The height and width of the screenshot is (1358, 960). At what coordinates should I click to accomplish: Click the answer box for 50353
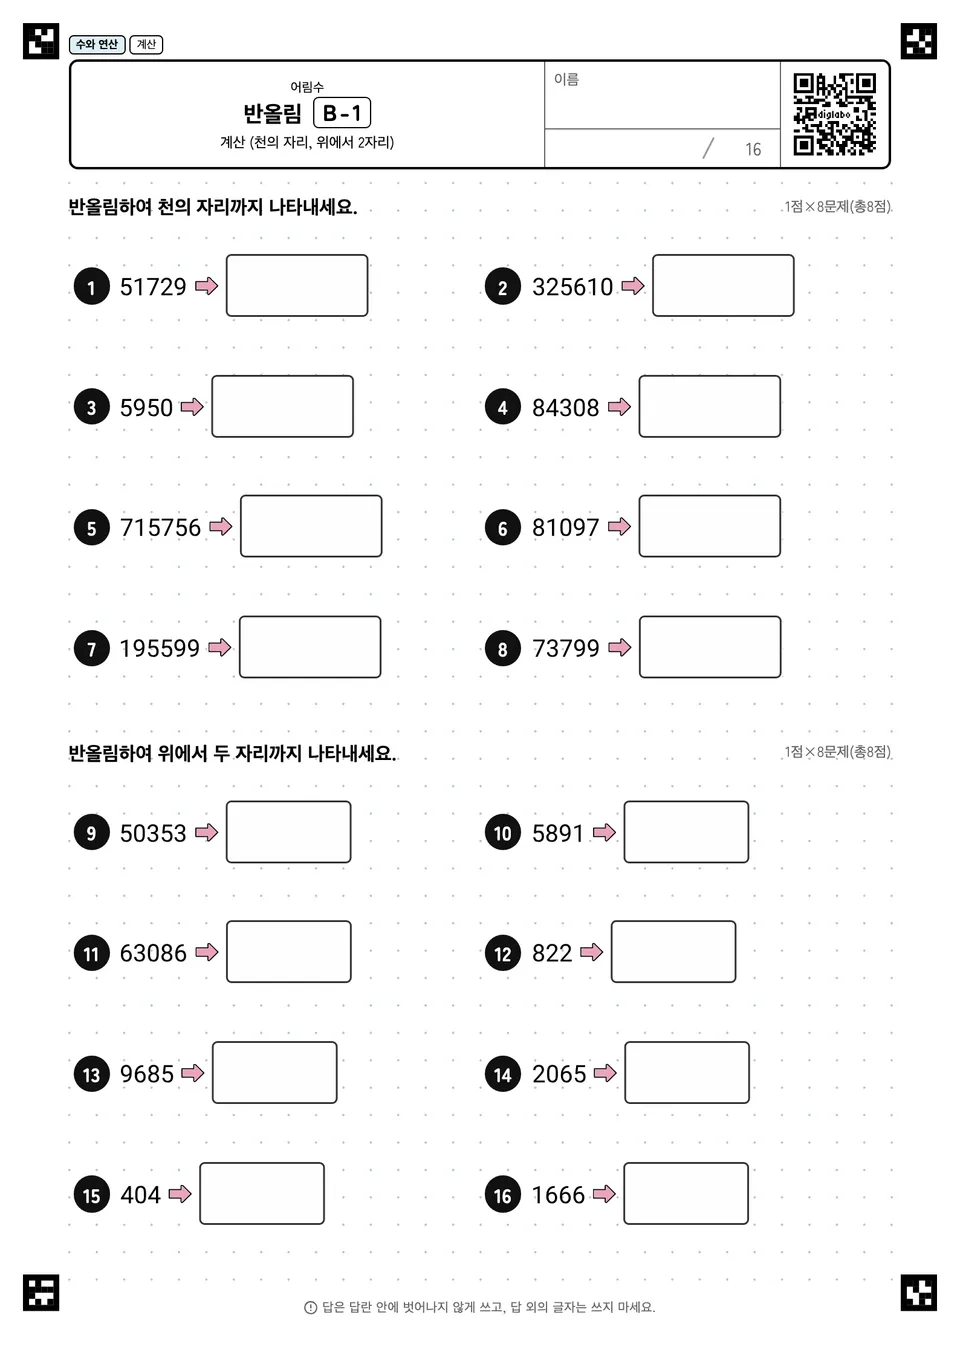point(289,832)
